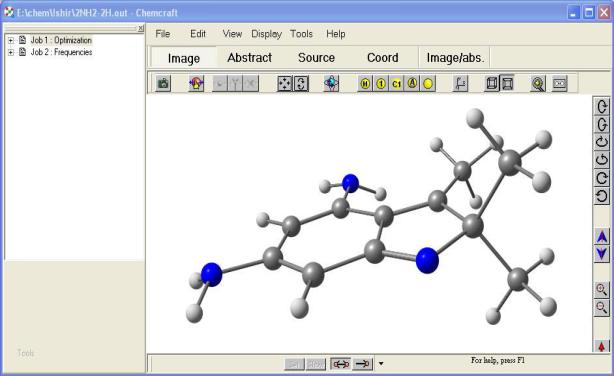Minimize the Chemcraft window
Screen dimensions: 614x376
coord(573,13)
